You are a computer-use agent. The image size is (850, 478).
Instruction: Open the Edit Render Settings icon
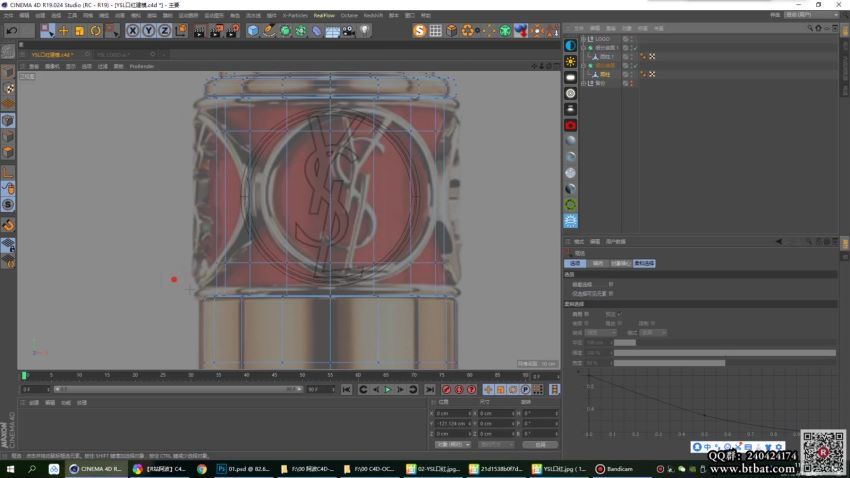click(233, 31)
